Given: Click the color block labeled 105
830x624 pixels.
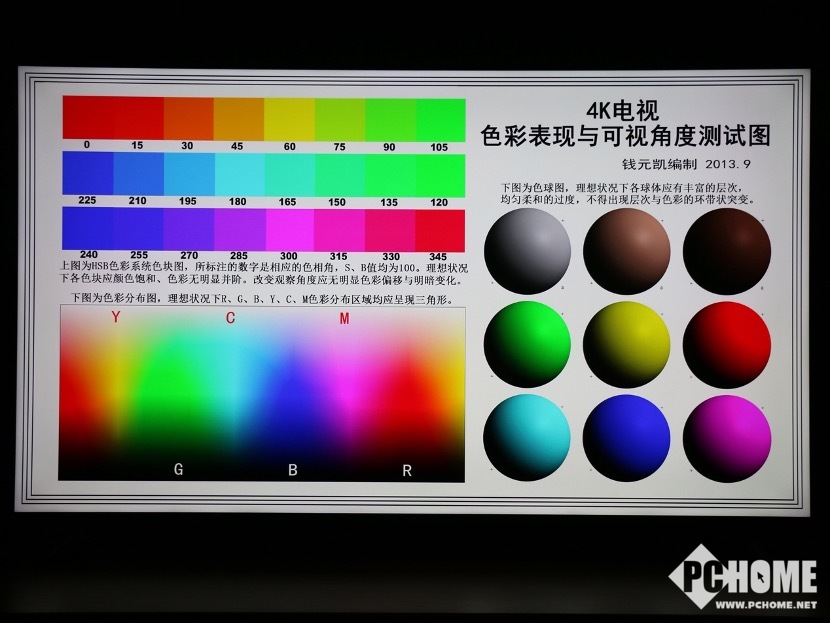Looking at the screenshot, I should 440,121.
